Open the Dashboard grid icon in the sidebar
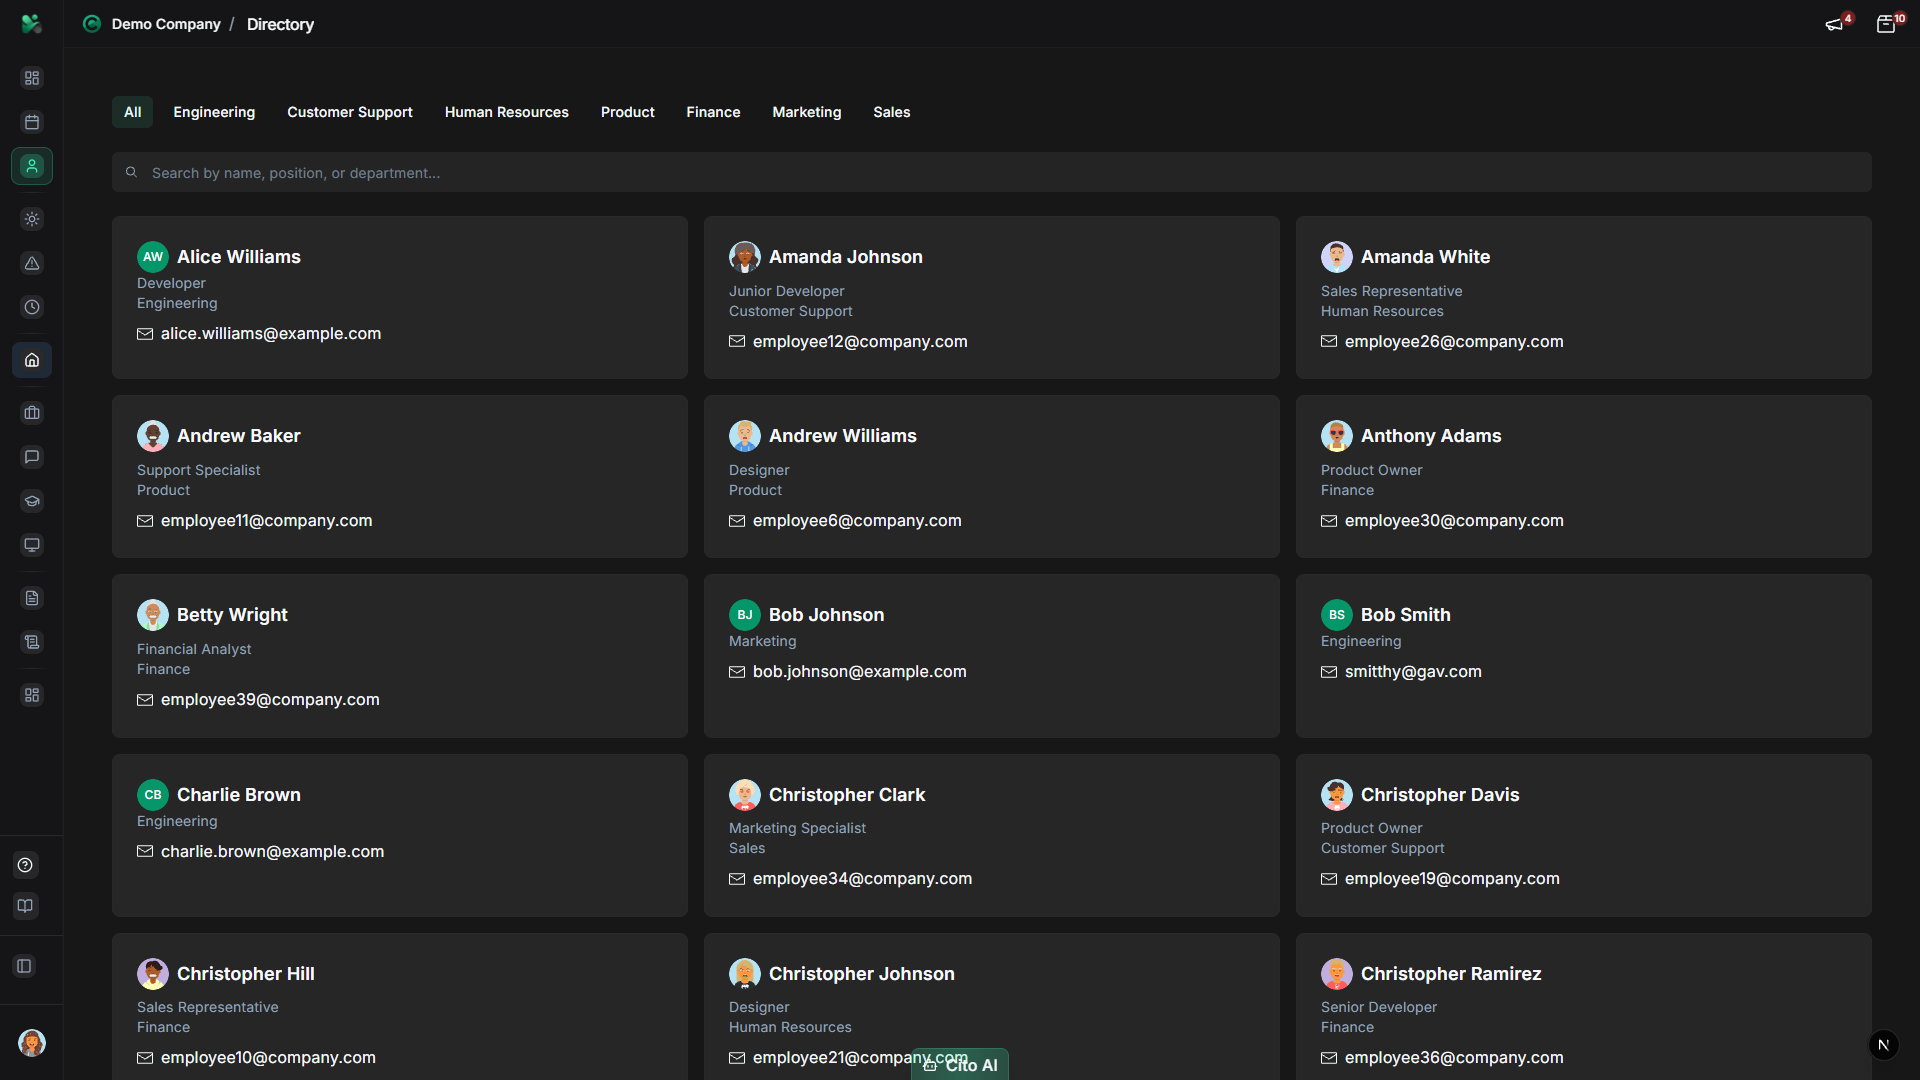This screenshot has height=1080, width=1920. 31,78
